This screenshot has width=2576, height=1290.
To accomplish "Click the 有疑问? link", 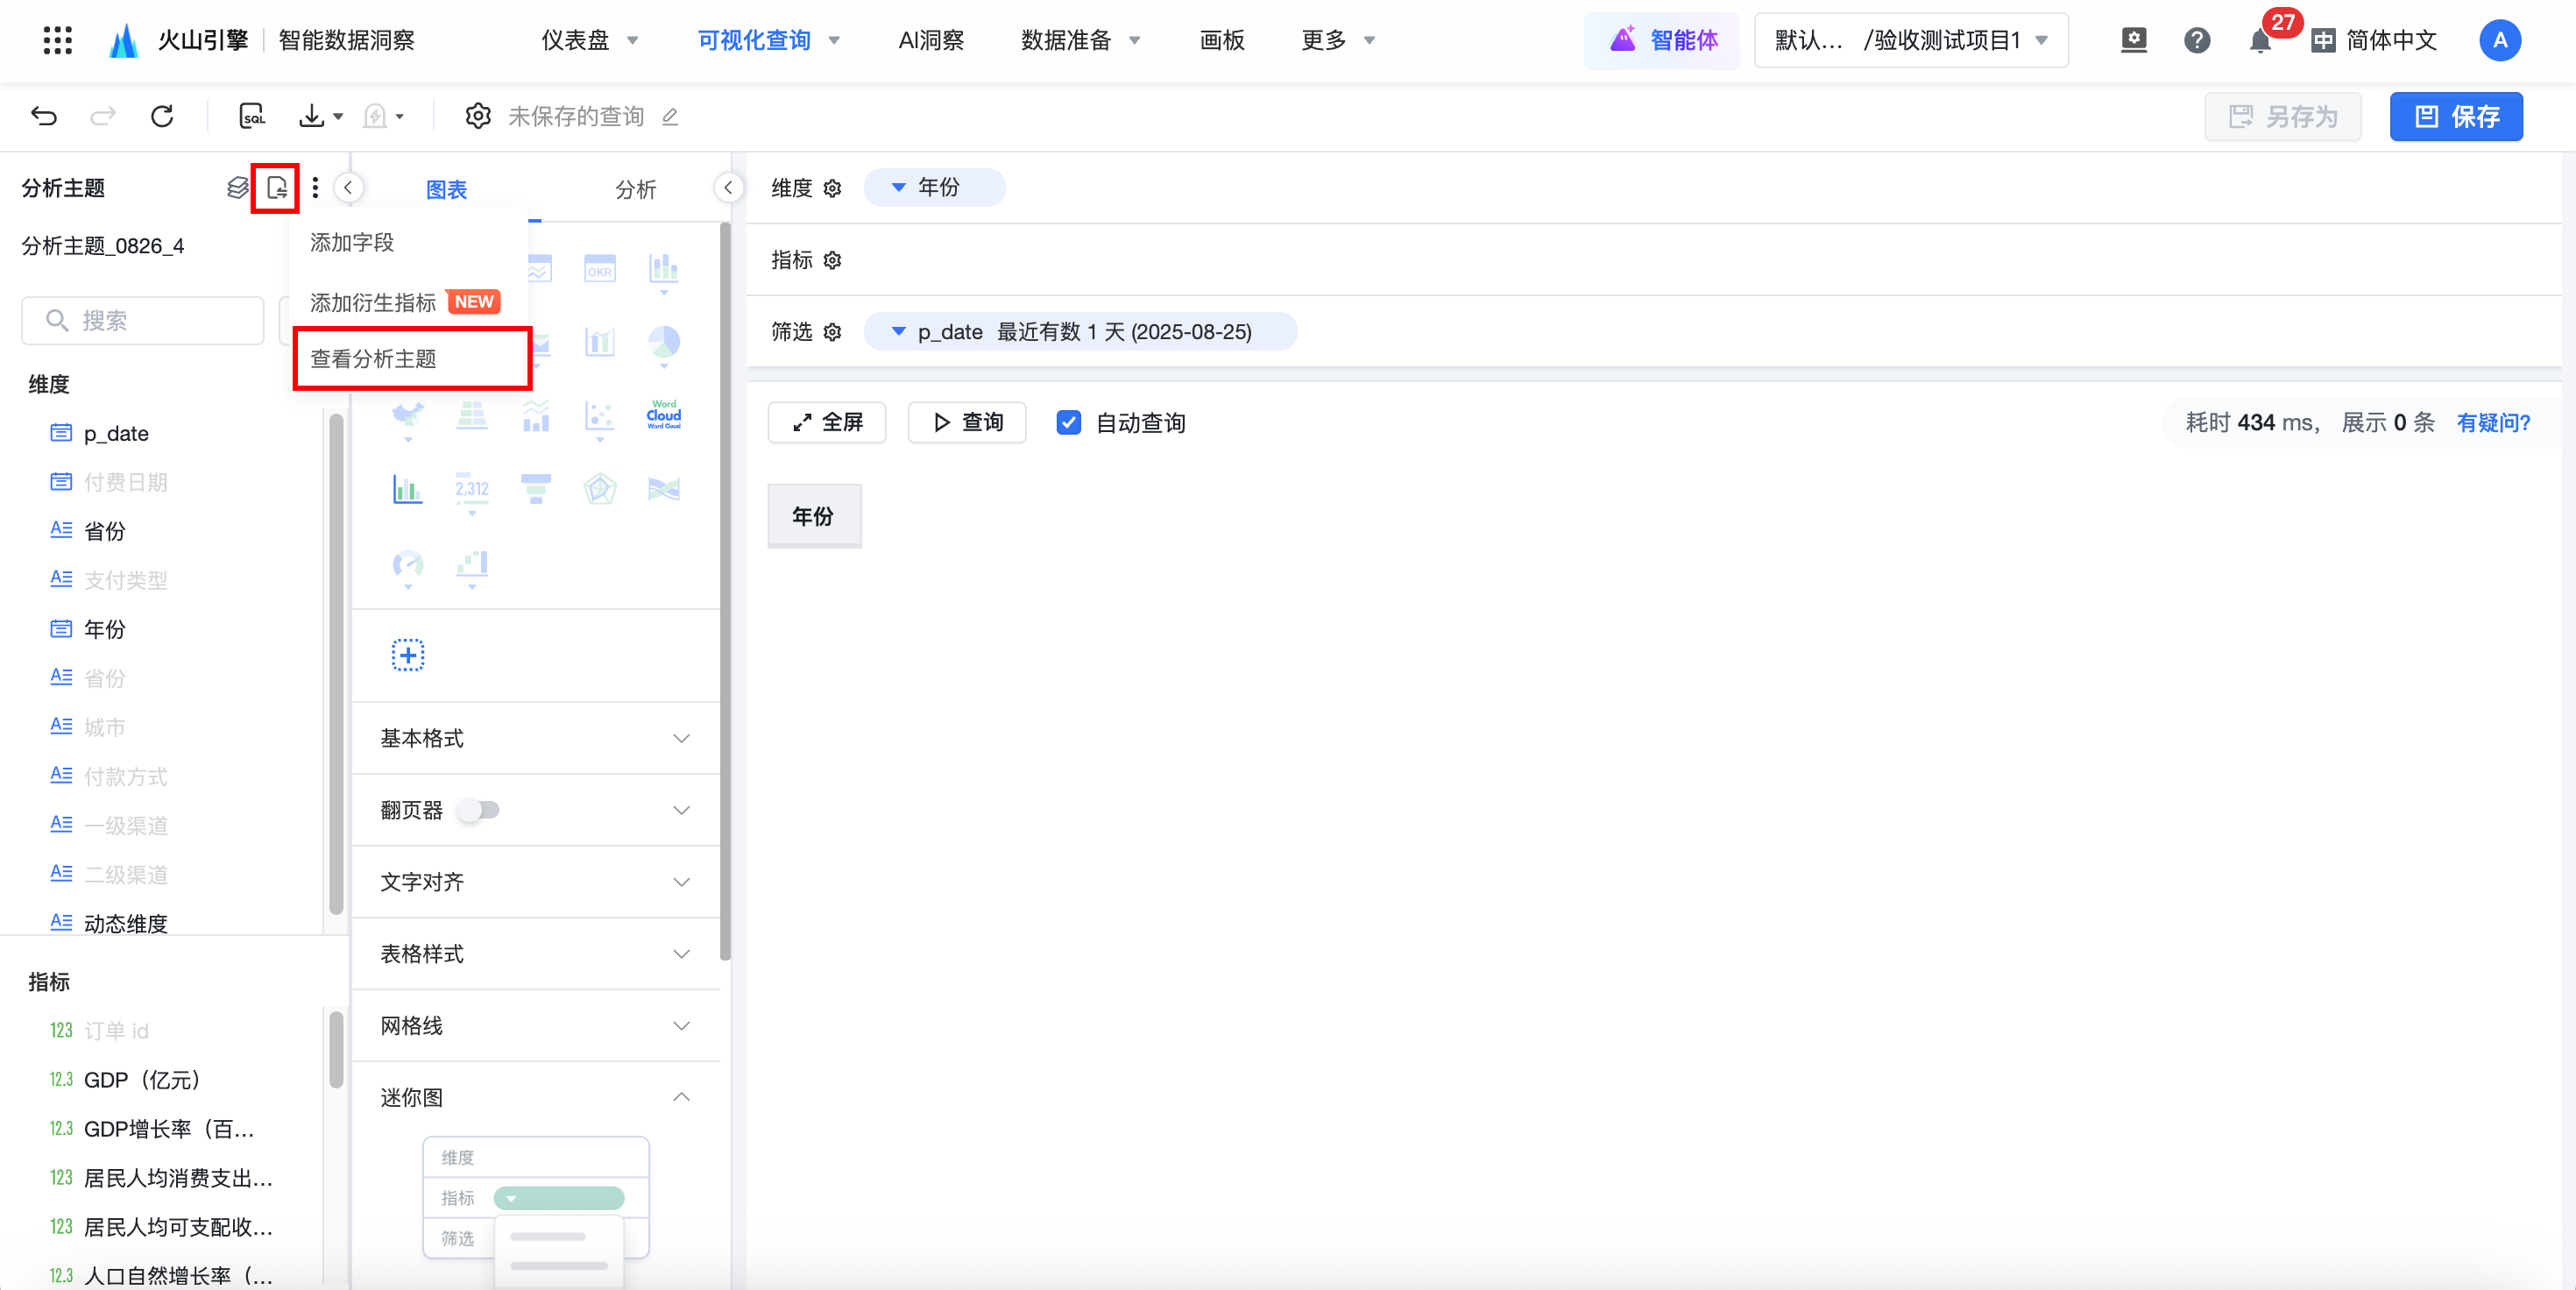I will pos(2492,423).
